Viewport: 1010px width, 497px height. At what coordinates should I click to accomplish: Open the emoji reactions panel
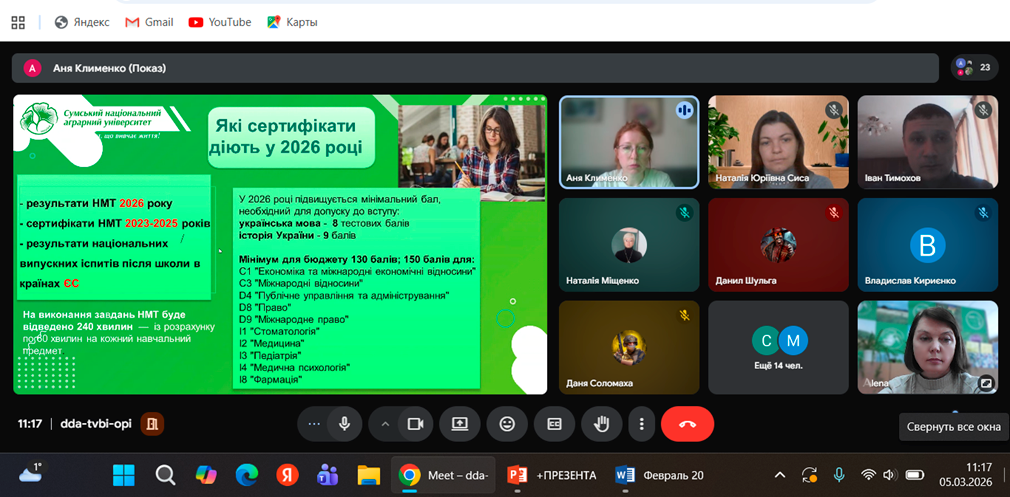[507, 423]
